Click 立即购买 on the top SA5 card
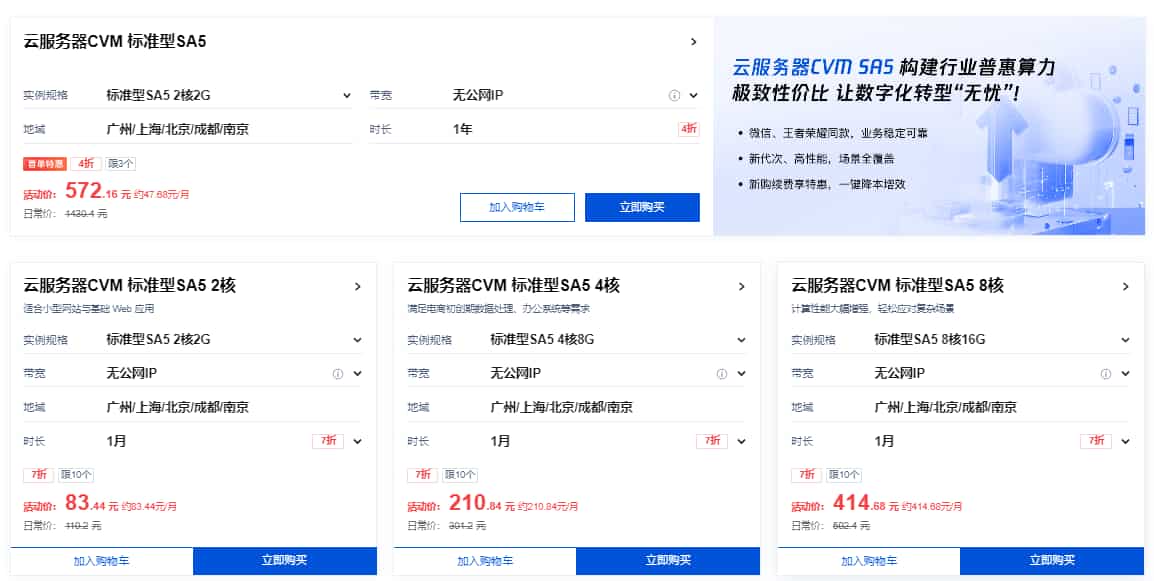 click(642, 207)
